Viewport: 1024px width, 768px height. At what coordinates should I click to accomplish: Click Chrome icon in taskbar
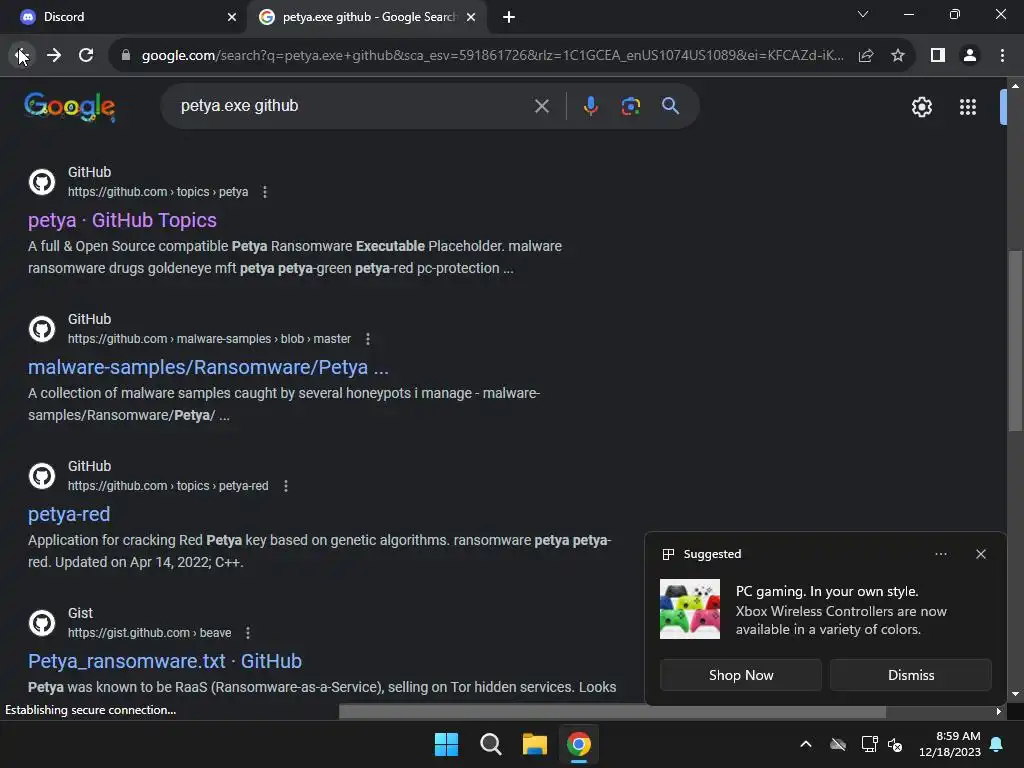coord(579,744)
